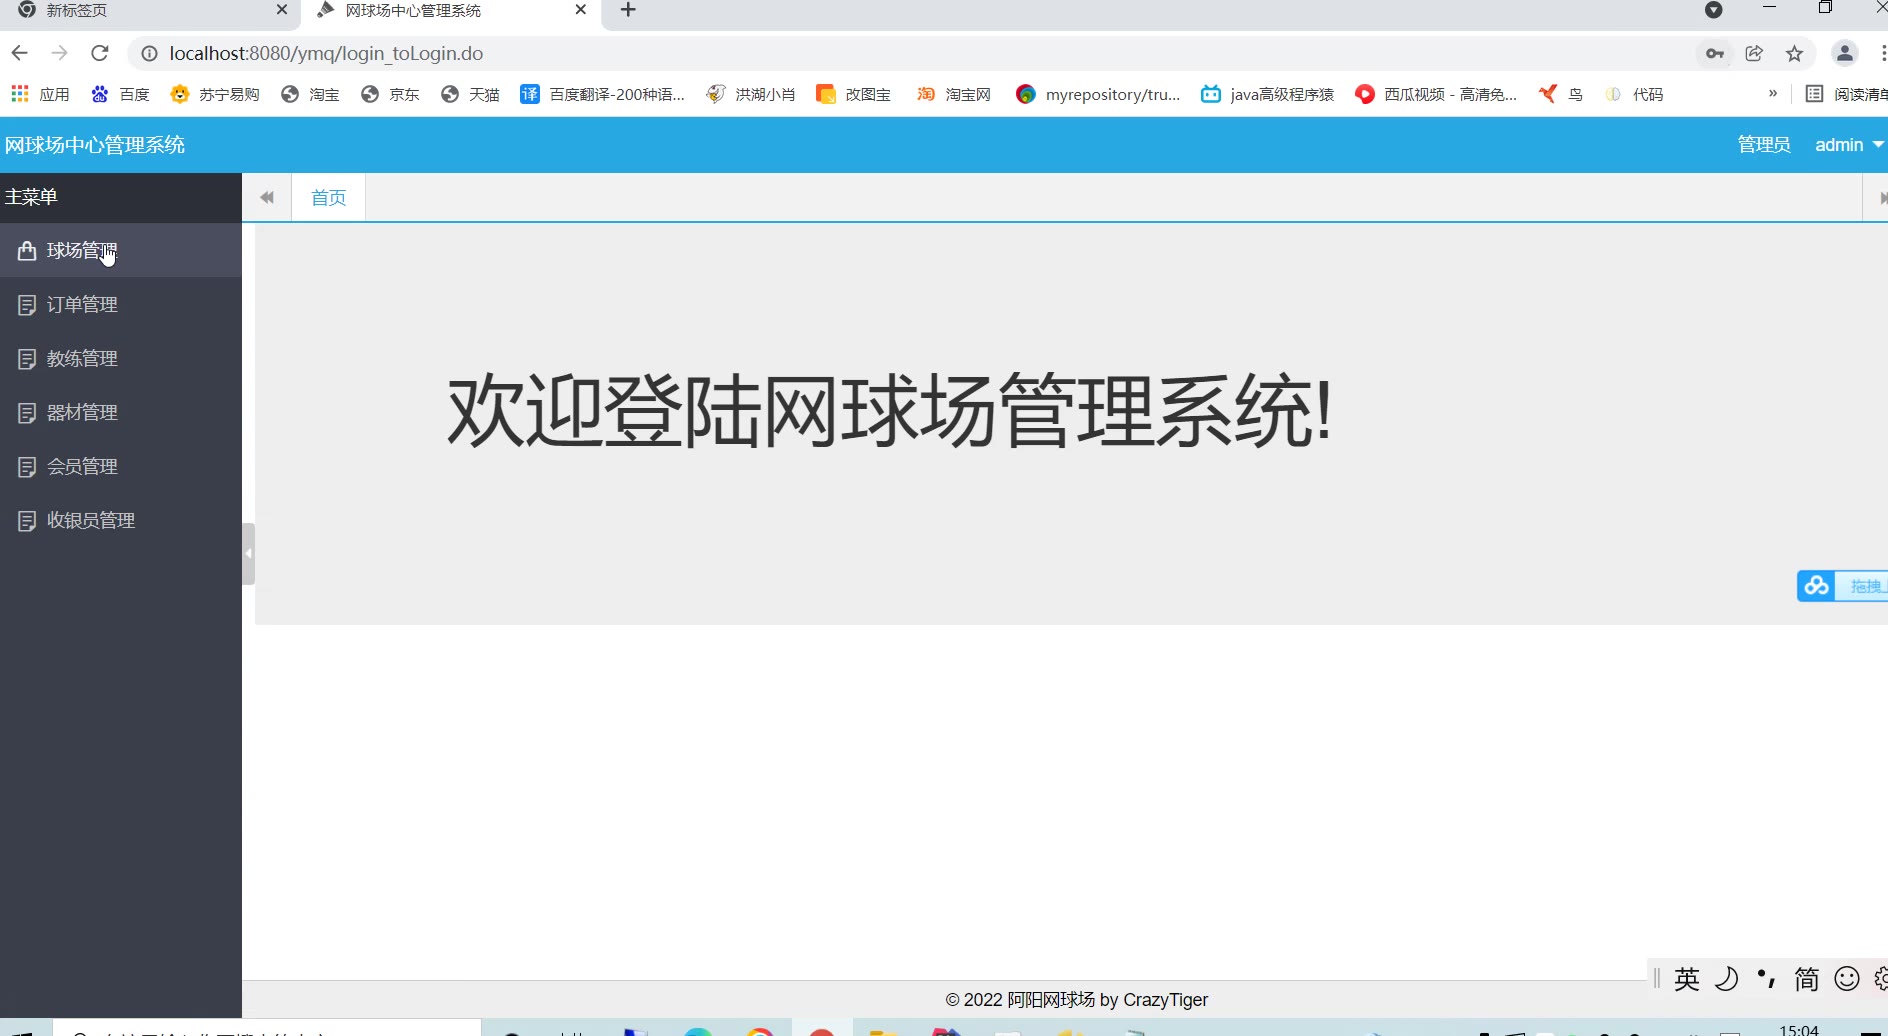Open the 应用 apps bookmark
1888x1036 pixels.
pos(40,94)
